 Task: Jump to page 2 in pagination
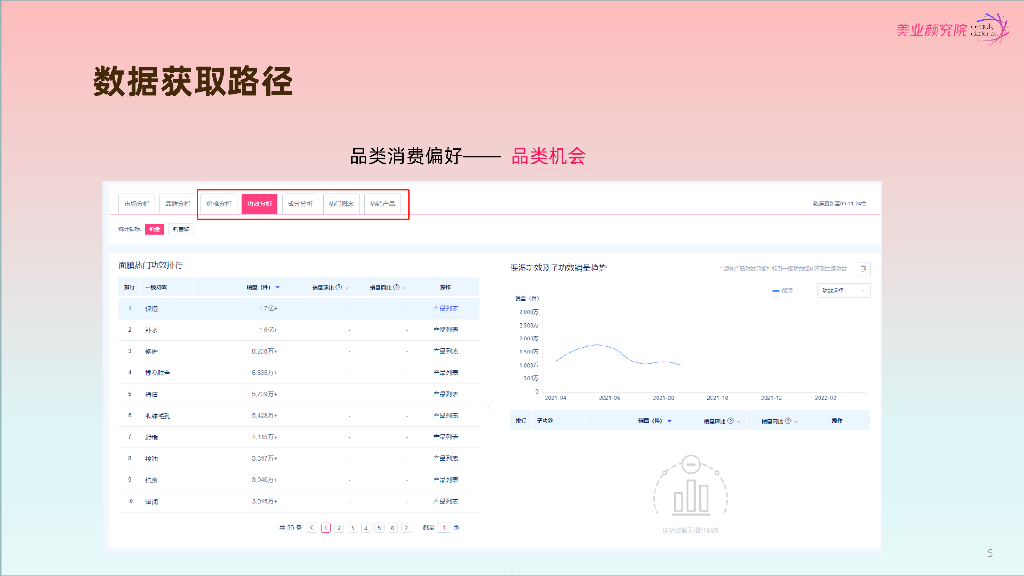(x=339, y=527)
